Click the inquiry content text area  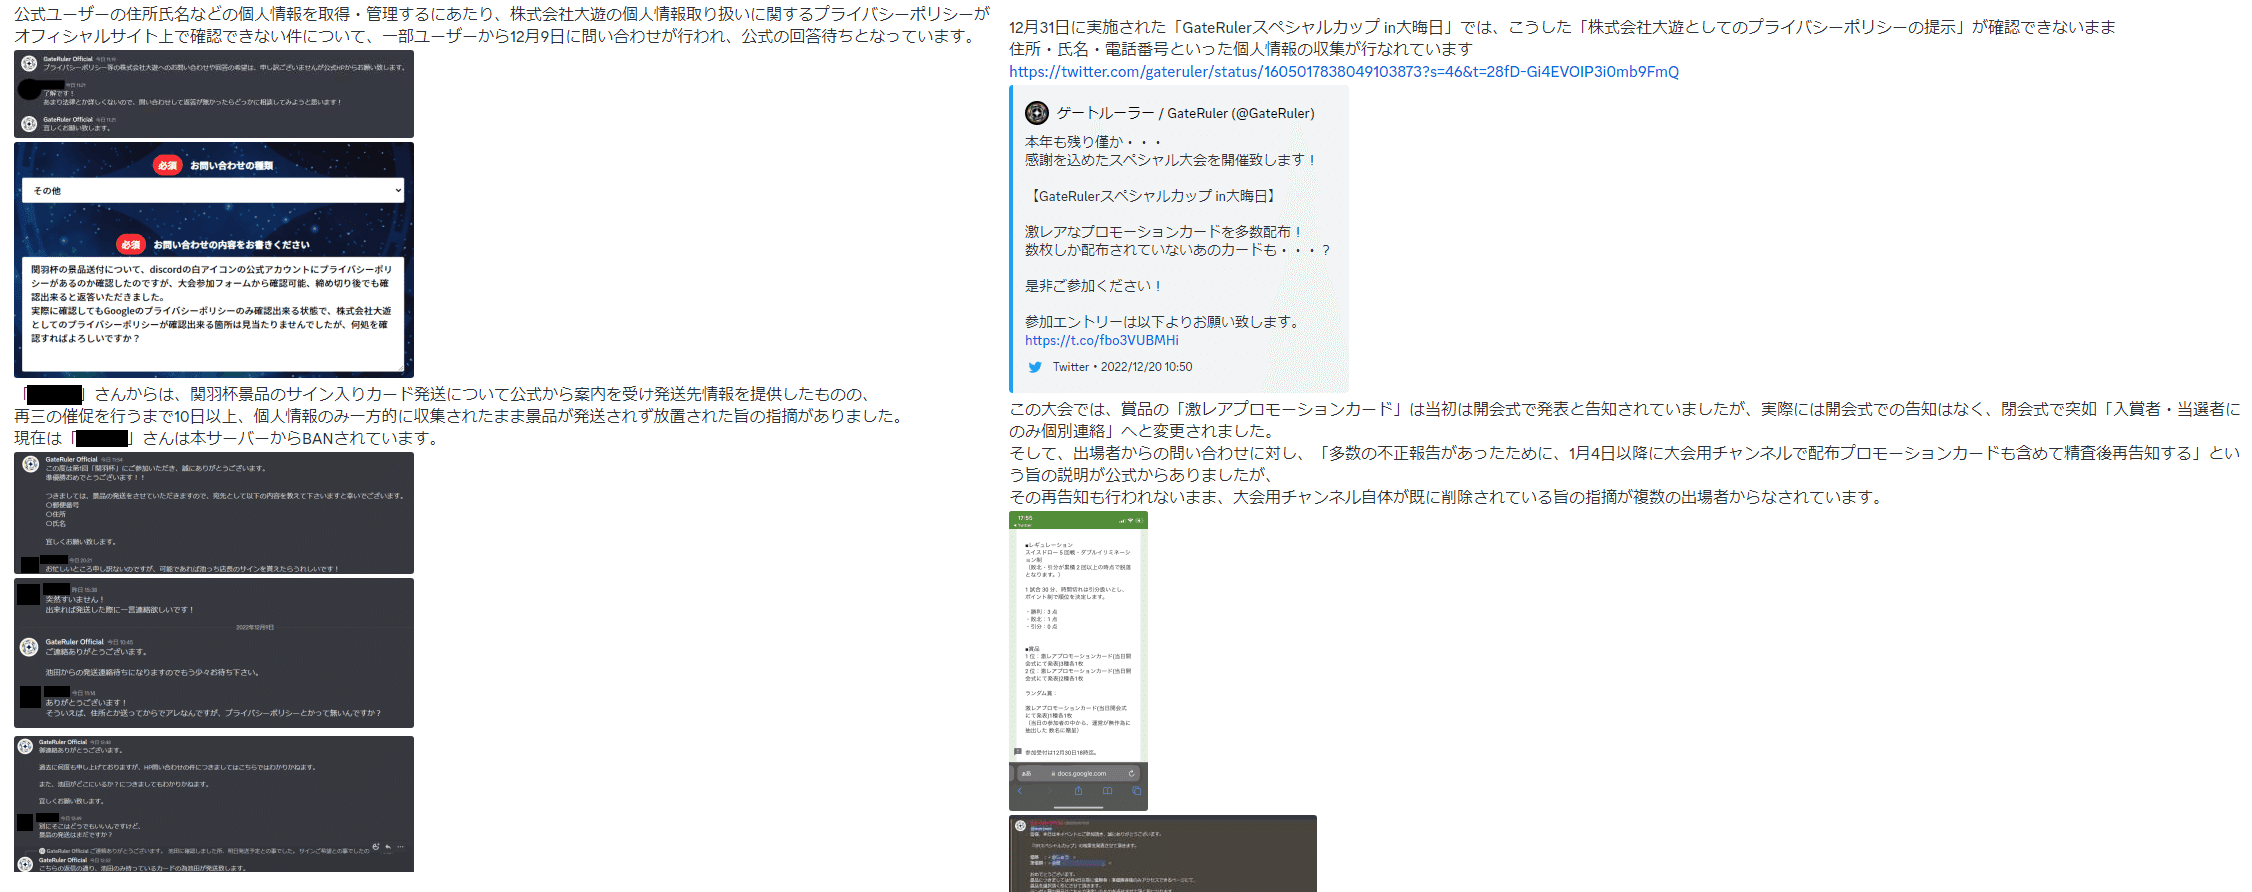click(213, 312)
